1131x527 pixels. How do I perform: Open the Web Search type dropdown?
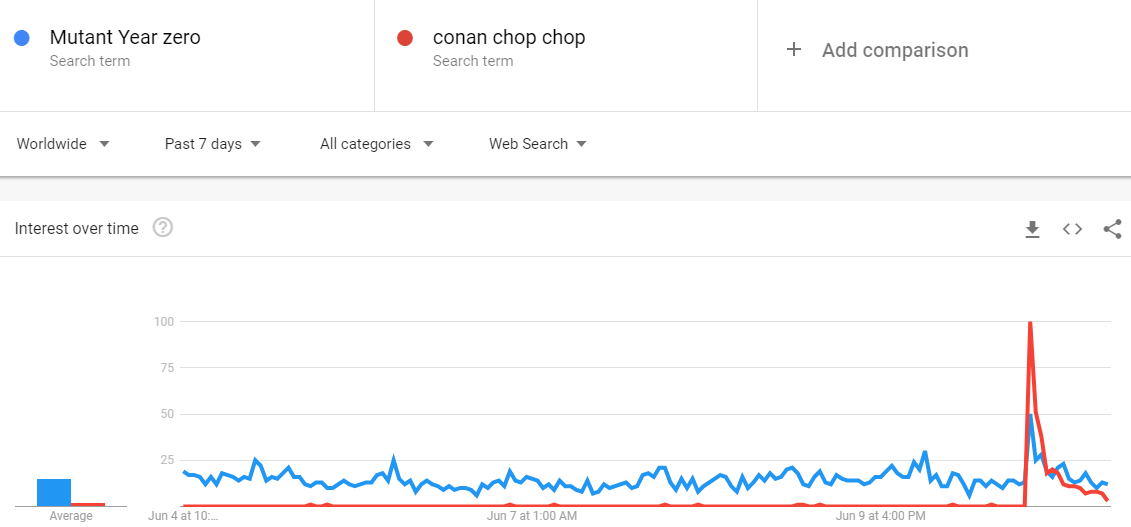[538, 143]
